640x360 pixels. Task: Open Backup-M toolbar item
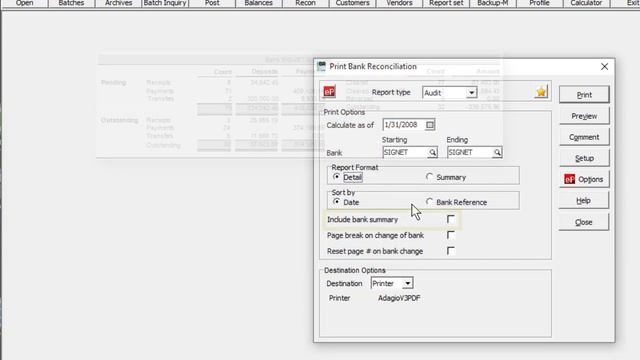pos(493,3)
